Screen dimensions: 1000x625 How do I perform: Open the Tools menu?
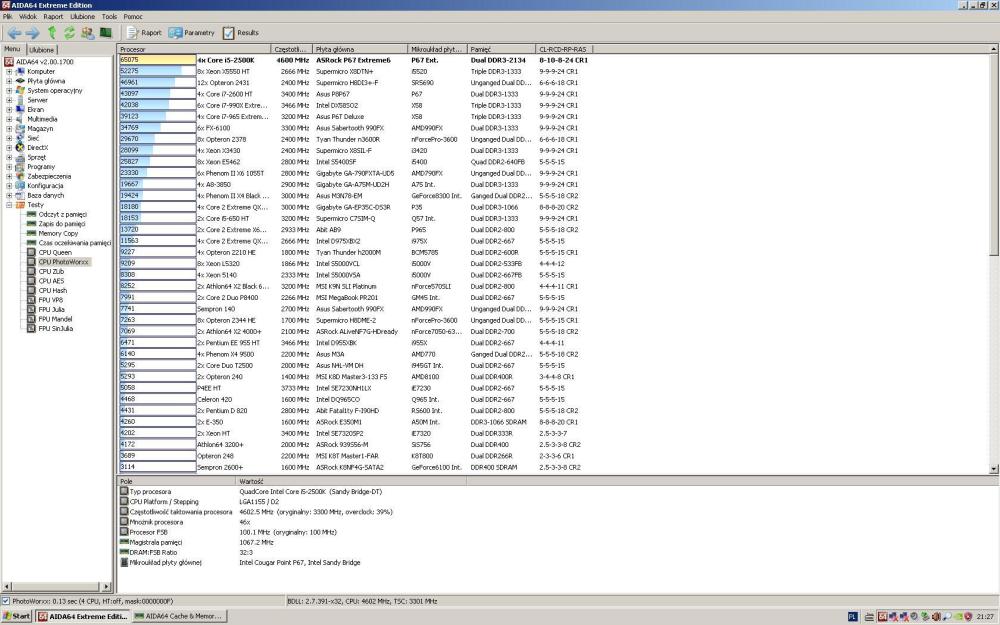[x=110, y=17]
